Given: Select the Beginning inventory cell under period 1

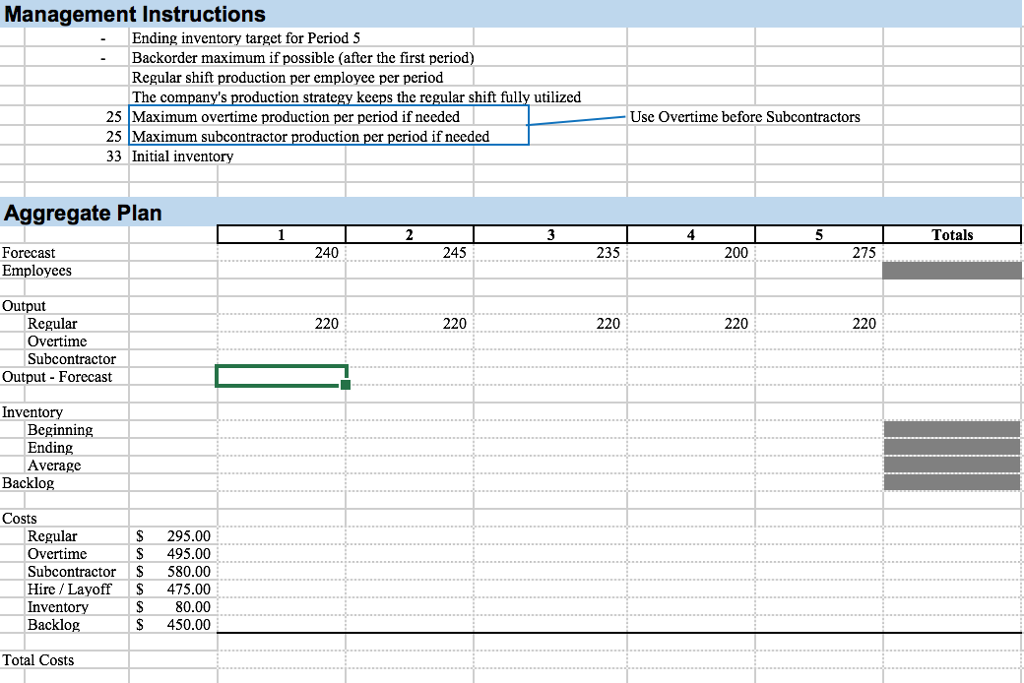Looking at the screenshot, I should click(281, 429).
